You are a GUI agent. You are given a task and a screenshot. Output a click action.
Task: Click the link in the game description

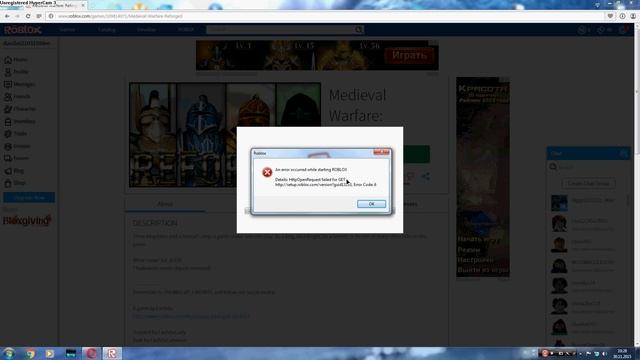(191, 316)
